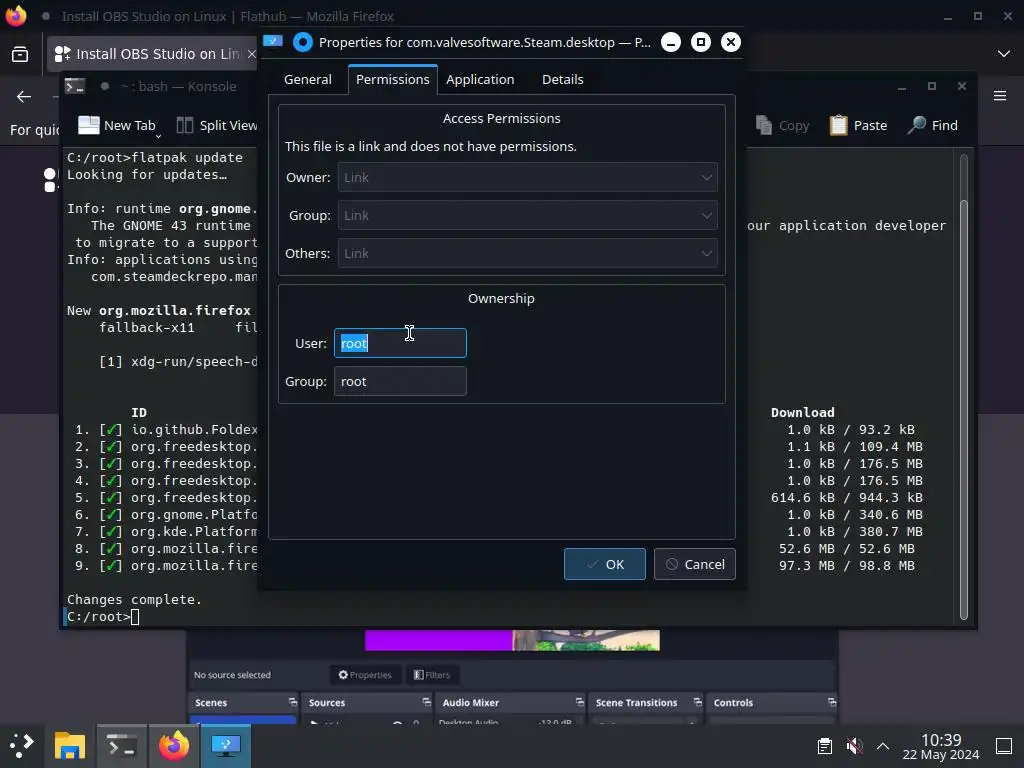Open Dolphin file manager from taskbar
Screen dimensions: 1024x768
70,745
